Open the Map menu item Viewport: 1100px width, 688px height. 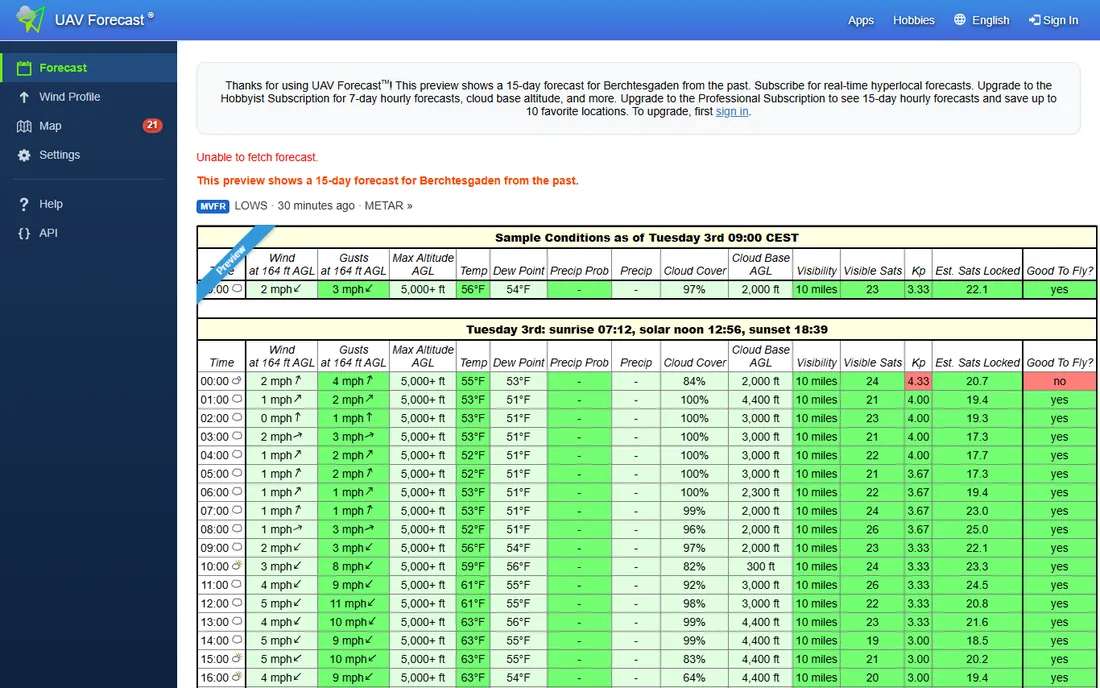88,126
